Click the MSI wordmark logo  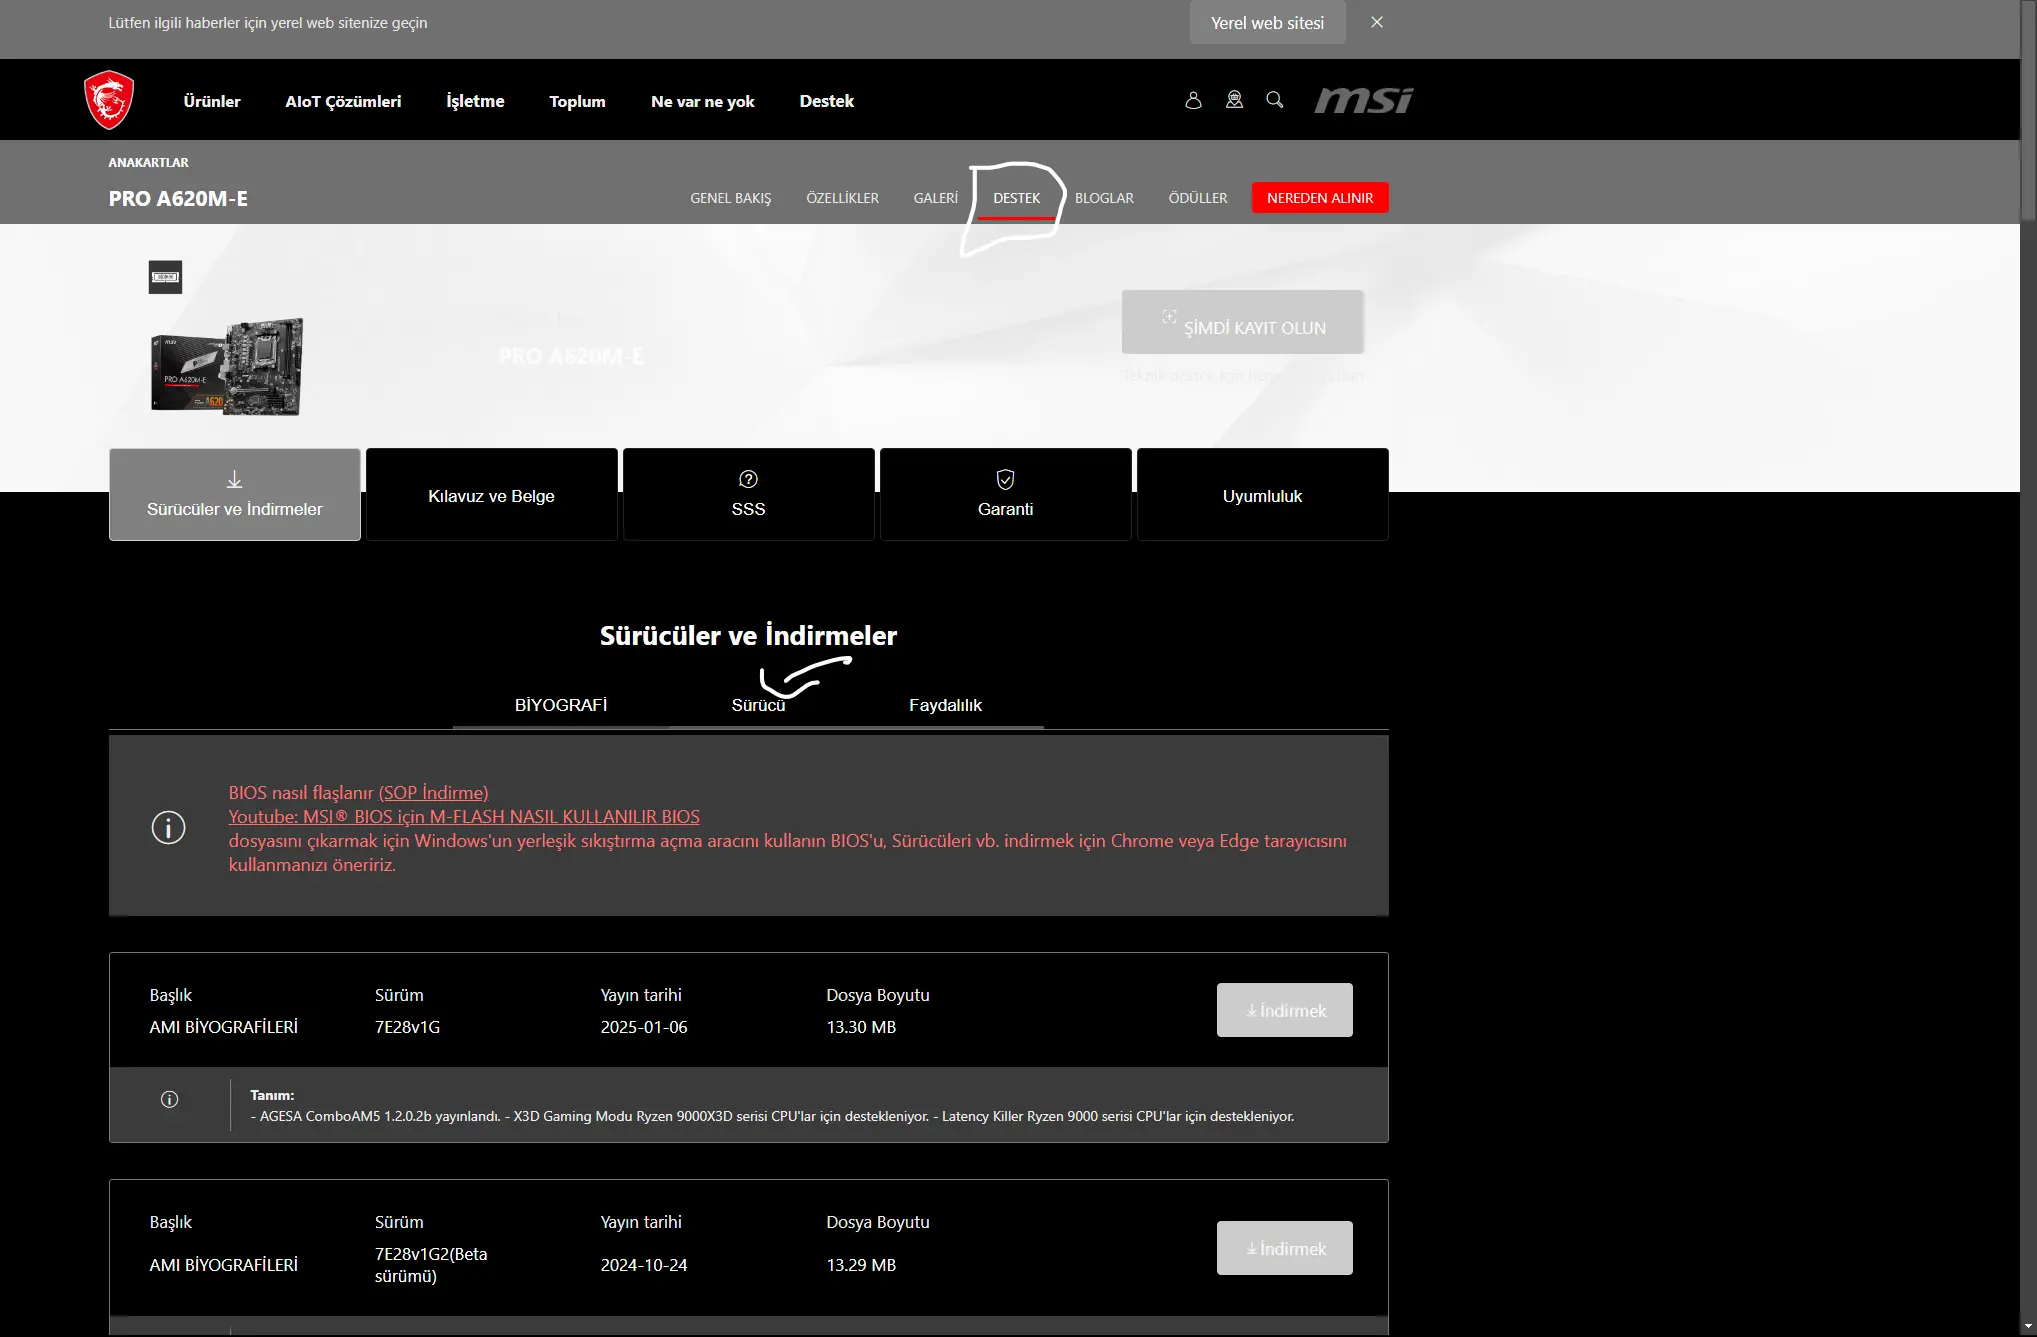coord(1364,100)
